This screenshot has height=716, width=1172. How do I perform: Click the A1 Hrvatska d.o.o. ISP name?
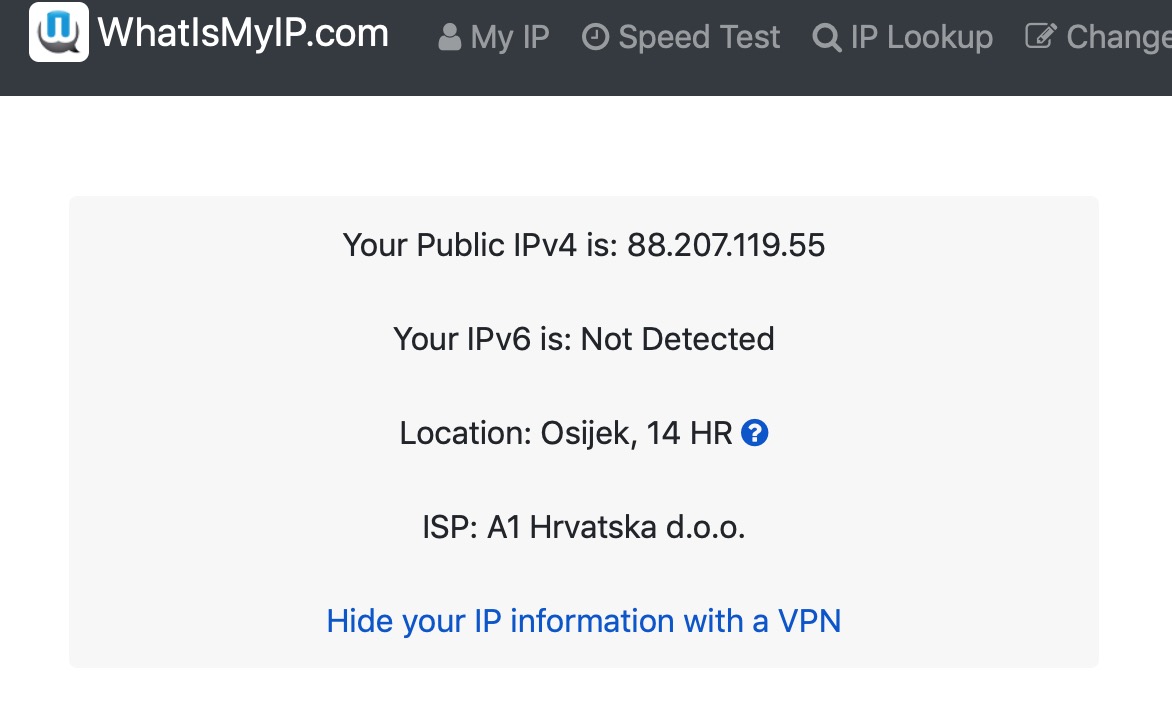point(616,527)
